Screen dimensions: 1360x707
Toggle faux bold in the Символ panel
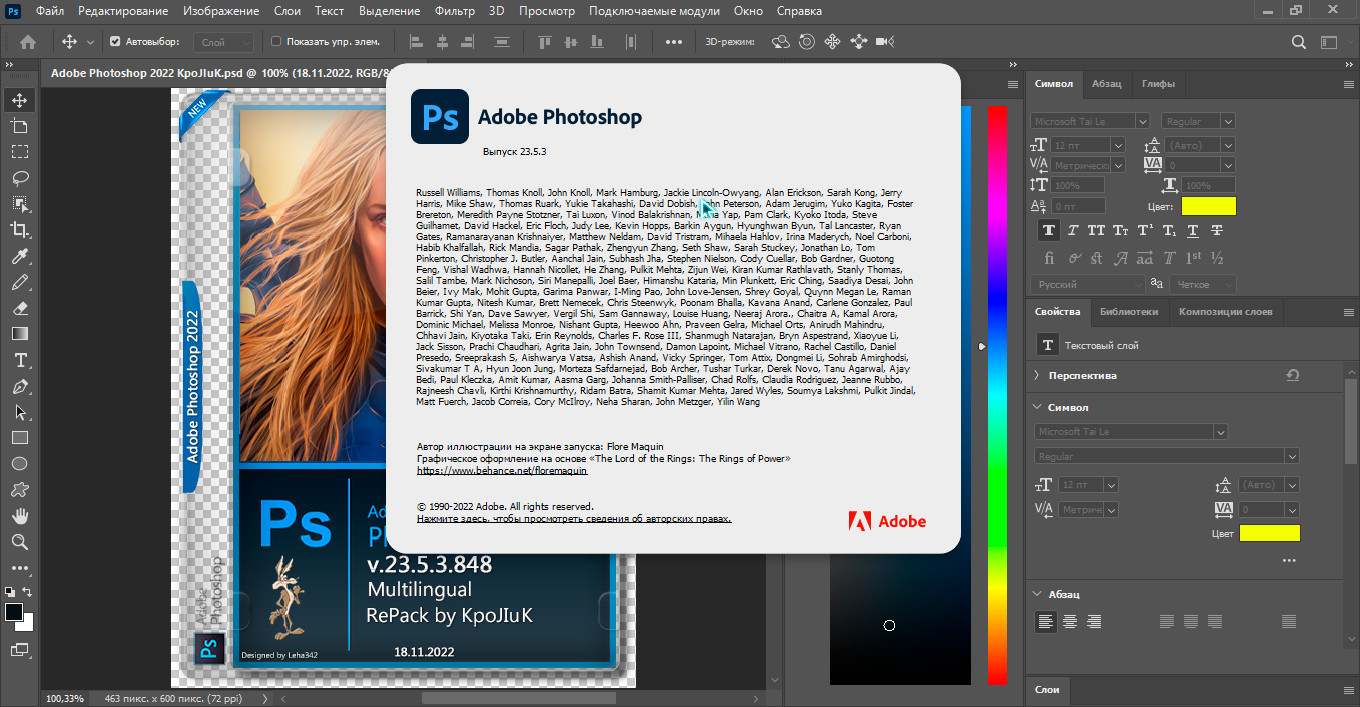pyautogui.click(x=1048, y=230)
